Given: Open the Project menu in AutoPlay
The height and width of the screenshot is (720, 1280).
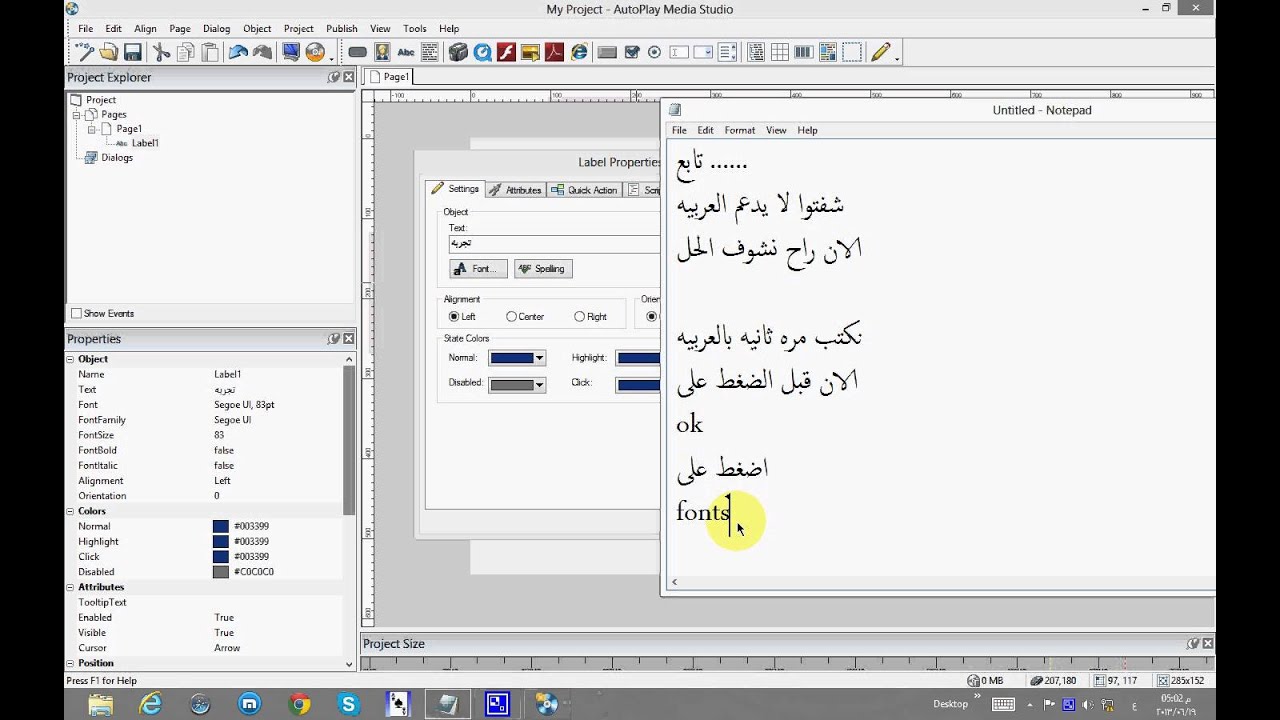Looking at the screenshot, I should [298, 29].
